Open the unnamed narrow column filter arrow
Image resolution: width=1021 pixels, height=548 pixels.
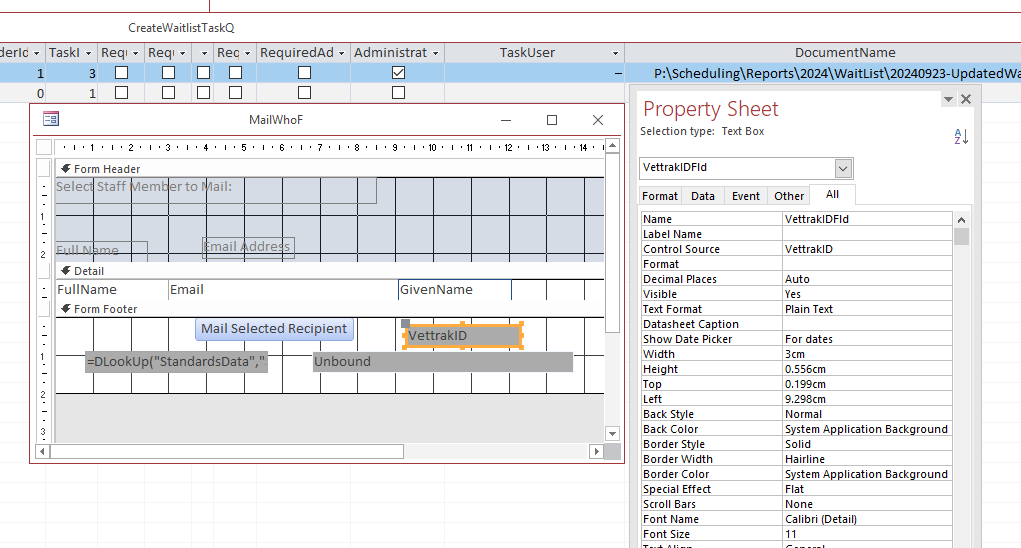[204, 53]
